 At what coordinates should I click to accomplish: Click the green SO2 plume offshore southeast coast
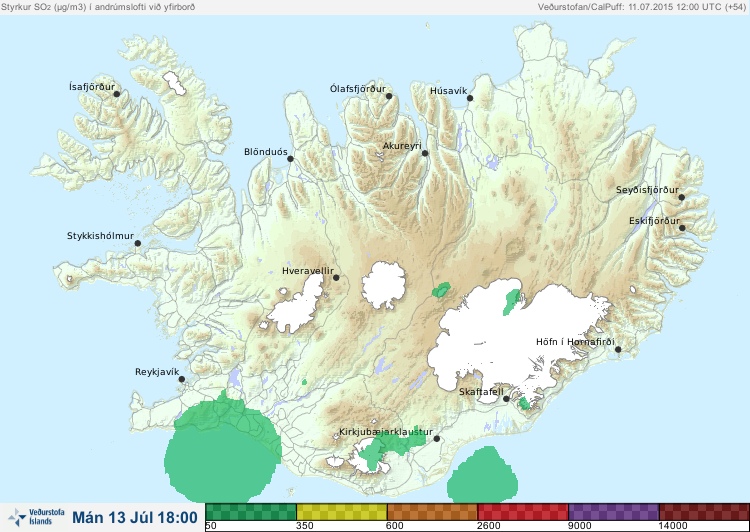(482, 476)
